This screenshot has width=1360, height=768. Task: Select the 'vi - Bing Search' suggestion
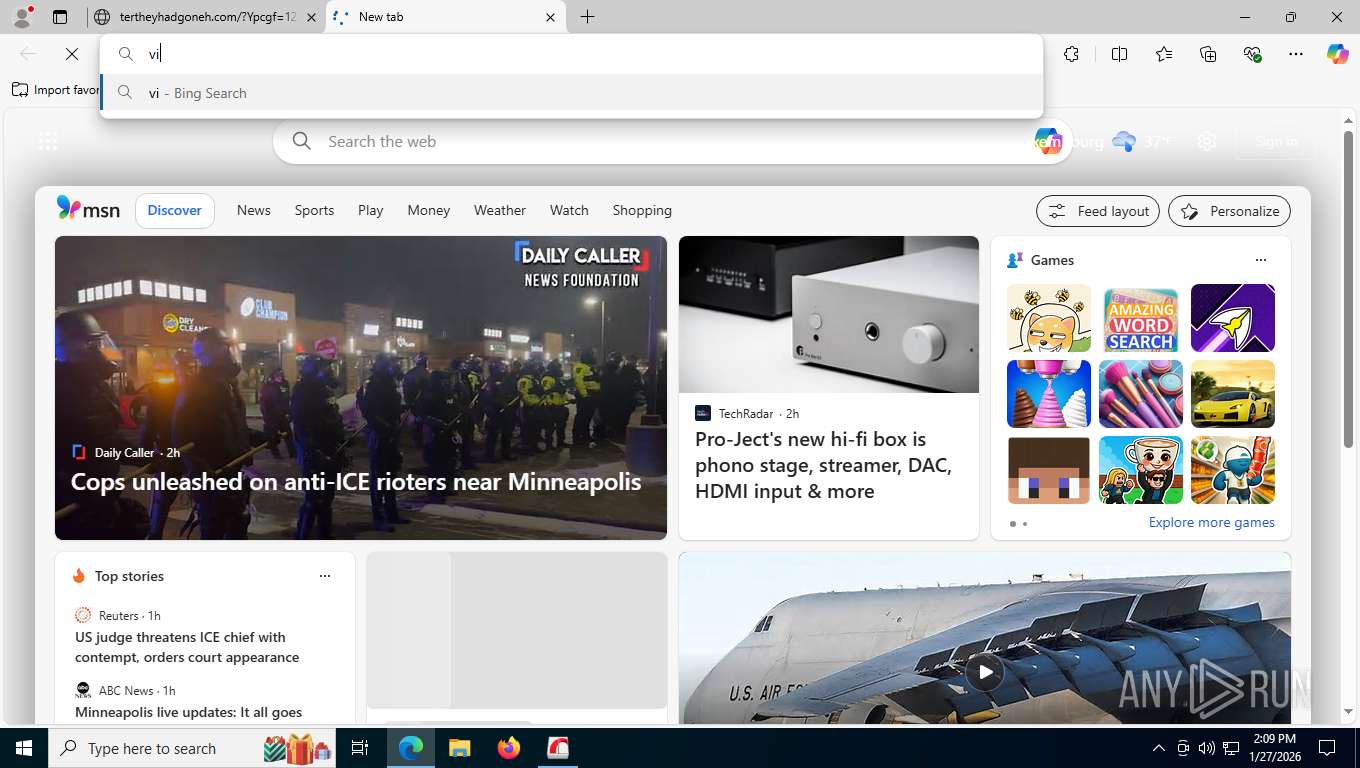click(572, 93)
